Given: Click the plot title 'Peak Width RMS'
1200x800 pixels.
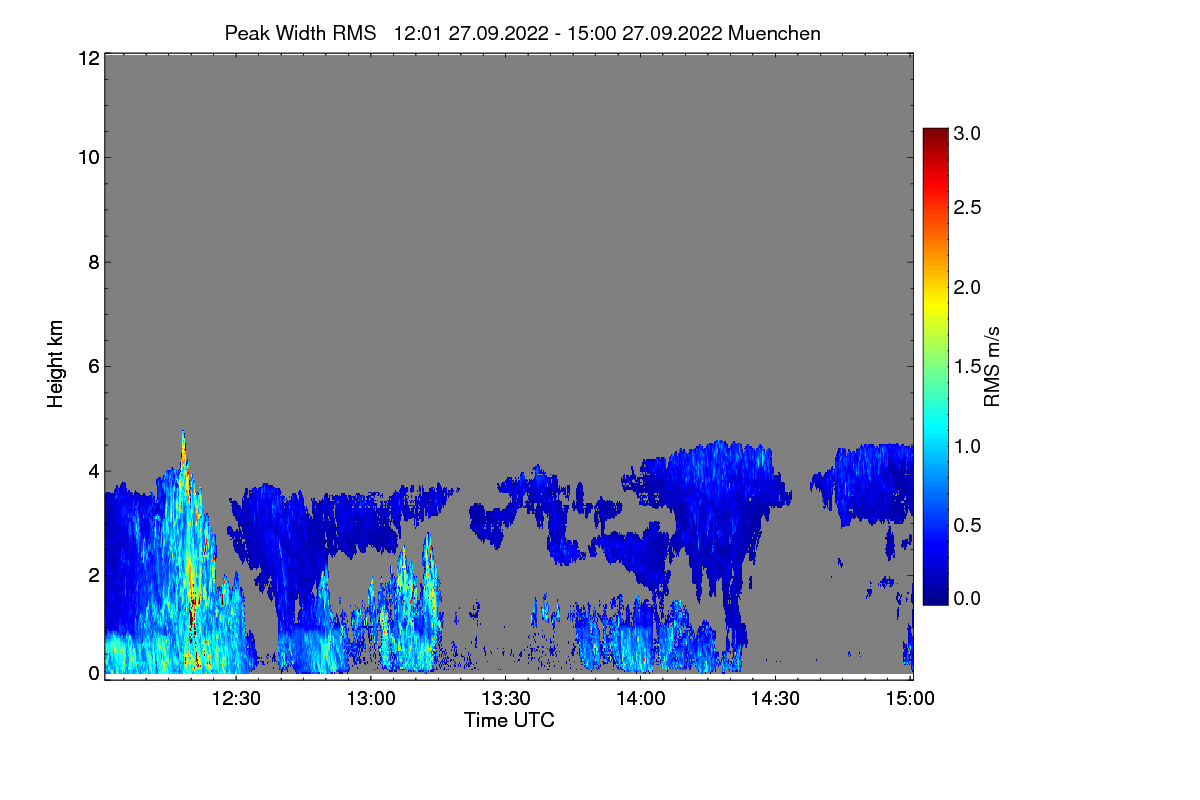Looking at the screenshot, I should click(300, 33).
